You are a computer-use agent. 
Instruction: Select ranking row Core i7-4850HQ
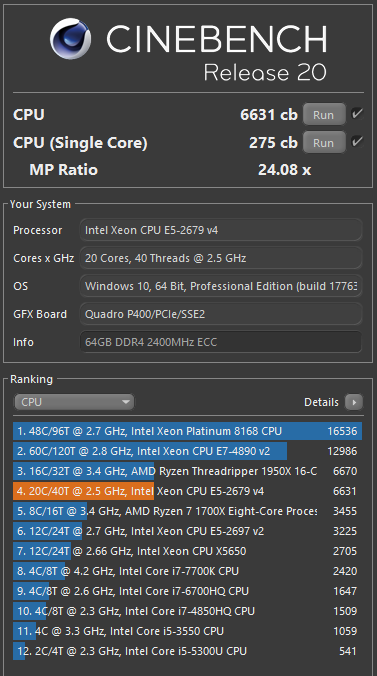(187, 611)
